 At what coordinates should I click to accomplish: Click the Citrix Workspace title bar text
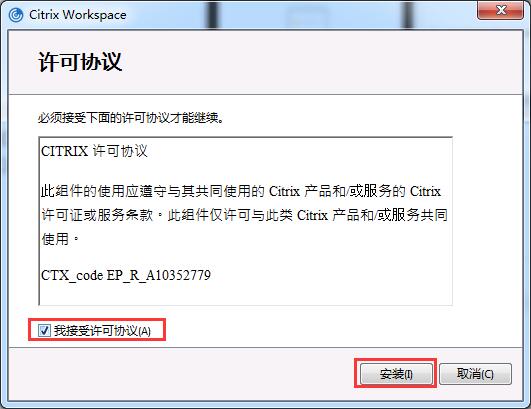(78, 15)
